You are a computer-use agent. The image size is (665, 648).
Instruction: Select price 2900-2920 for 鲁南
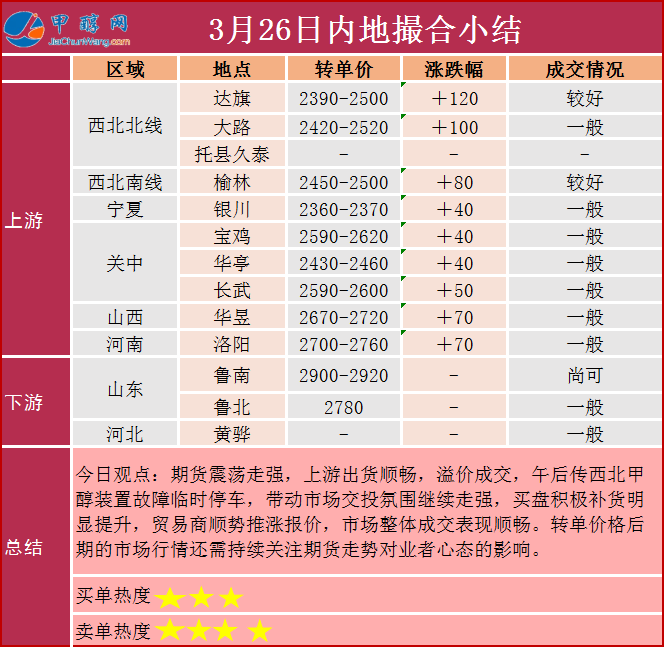[x=344, y=375]
